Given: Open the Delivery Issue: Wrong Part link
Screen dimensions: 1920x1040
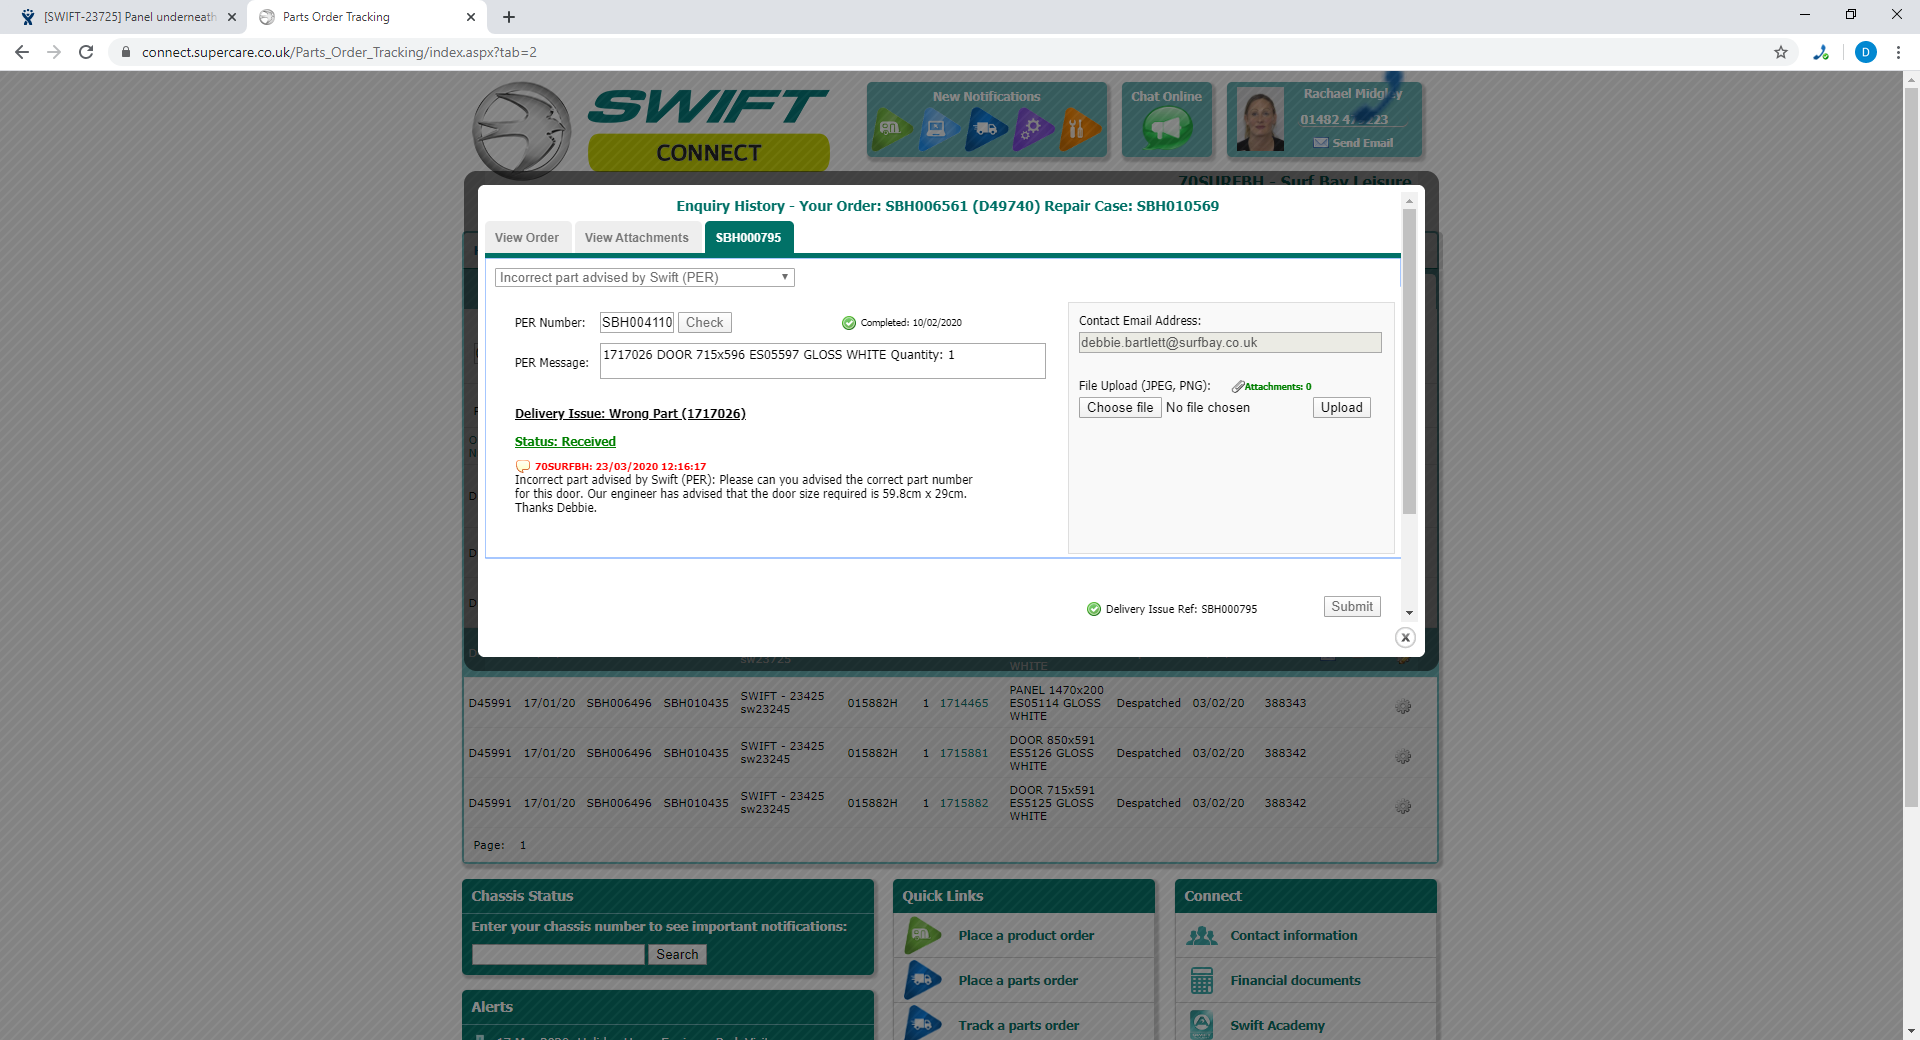Looking at the screenshot, I should click(630, 414).
